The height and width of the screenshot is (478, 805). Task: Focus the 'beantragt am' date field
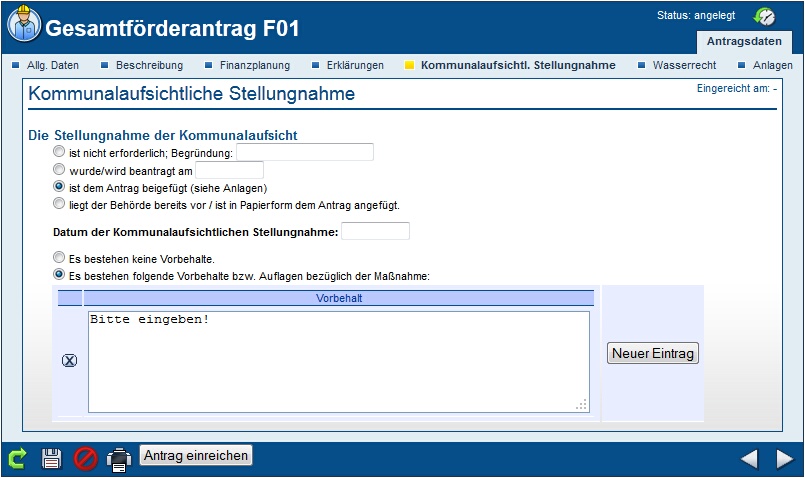point(229,170)
